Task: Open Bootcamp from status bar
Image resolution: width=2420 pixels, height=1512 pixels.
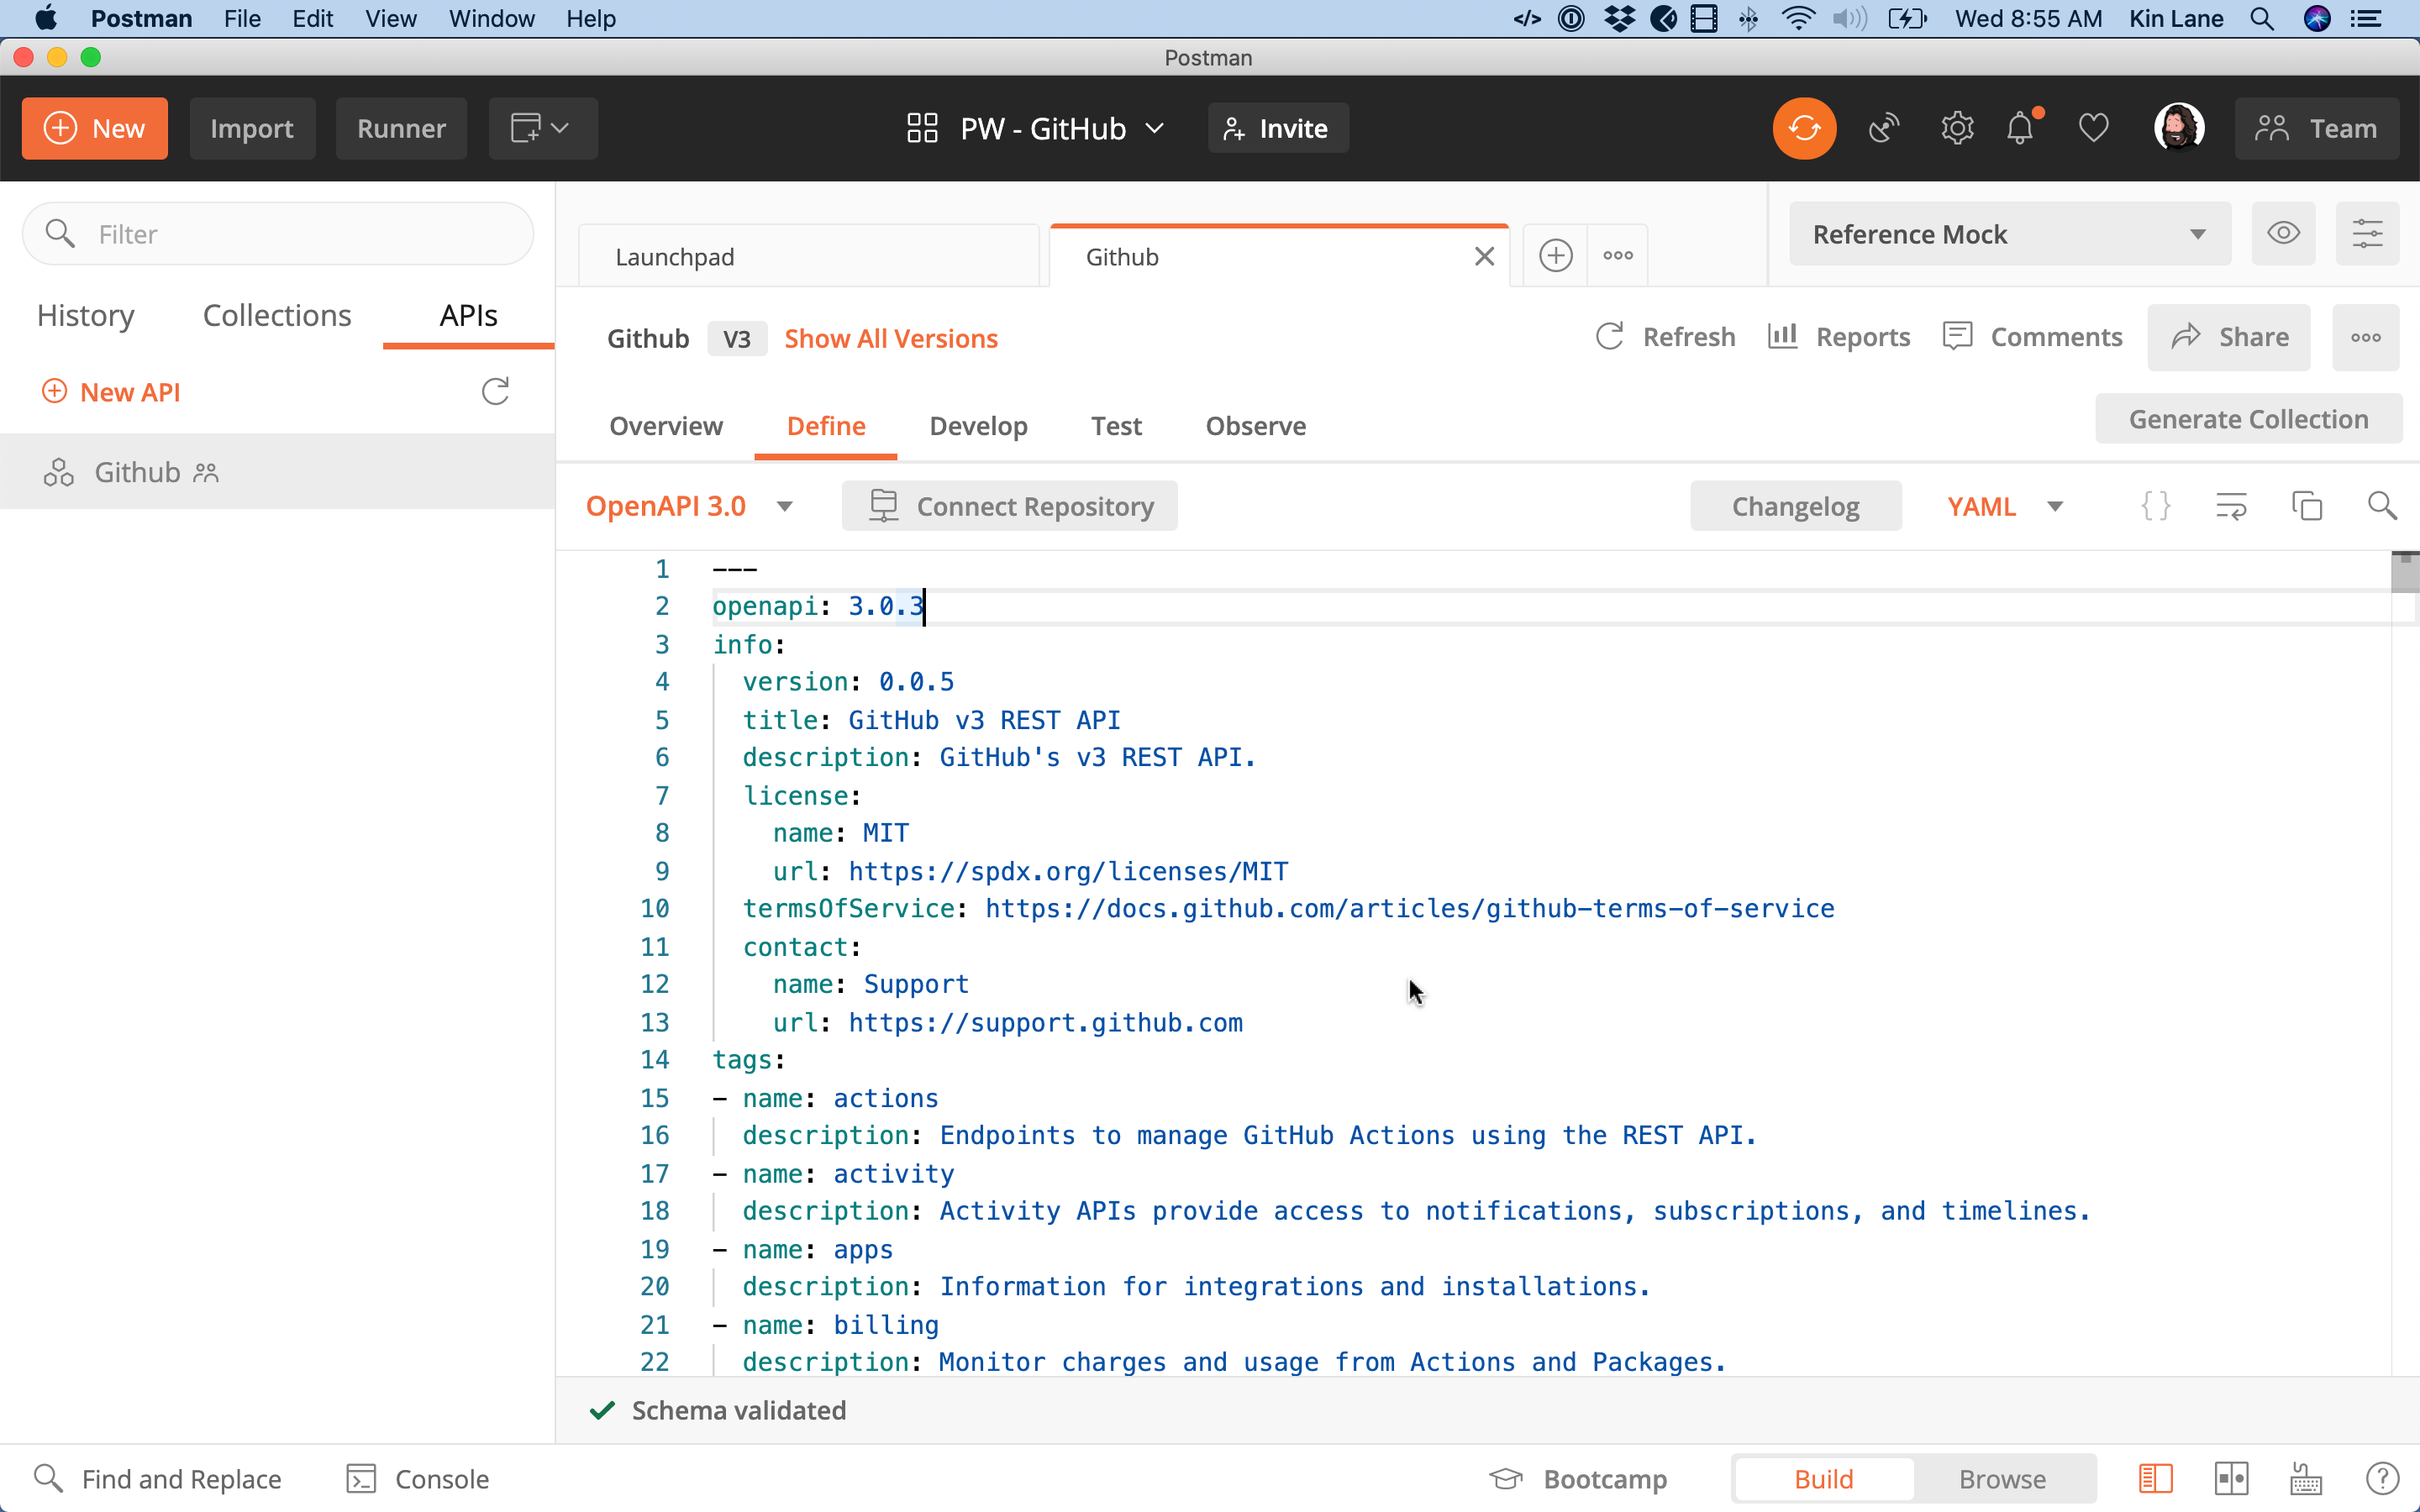Action: point(1578,1478)
